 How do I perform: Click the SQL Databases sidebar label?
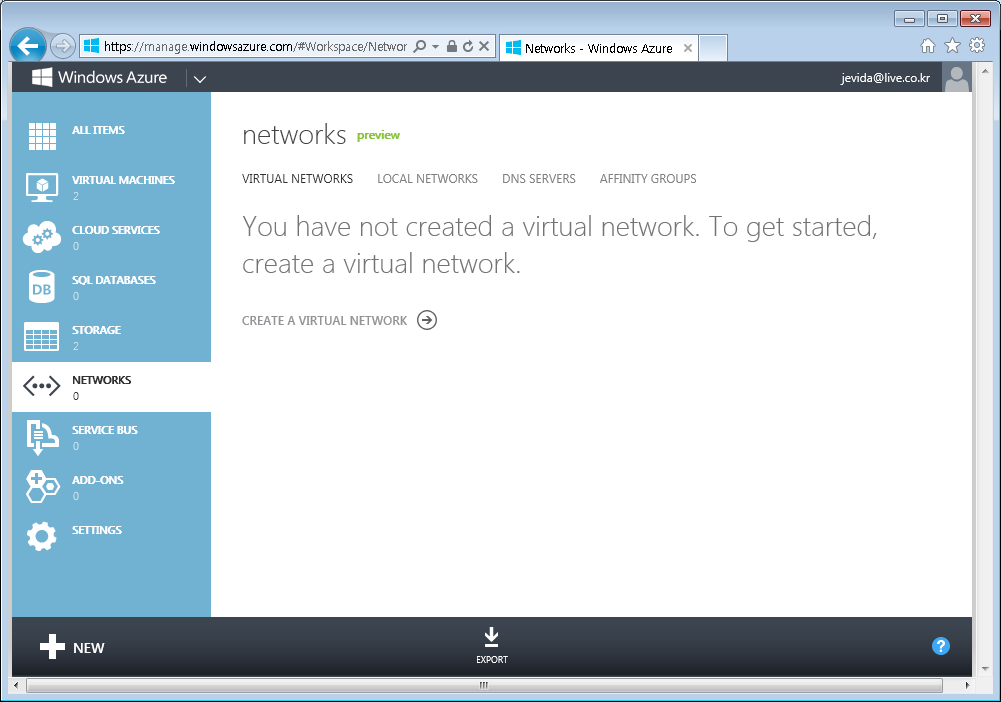coord(114,280)
